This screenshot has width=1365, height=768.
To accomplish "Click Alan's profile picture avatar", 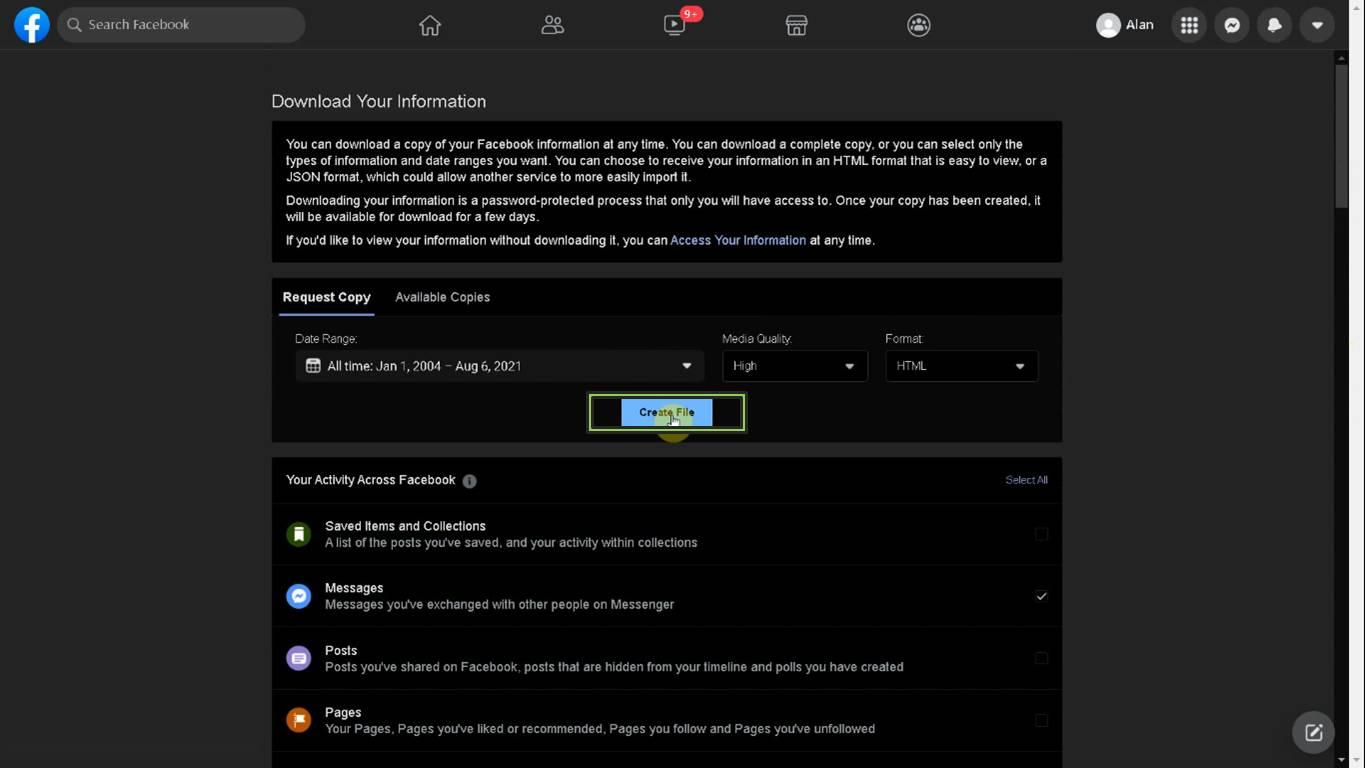I will 1108,25.
